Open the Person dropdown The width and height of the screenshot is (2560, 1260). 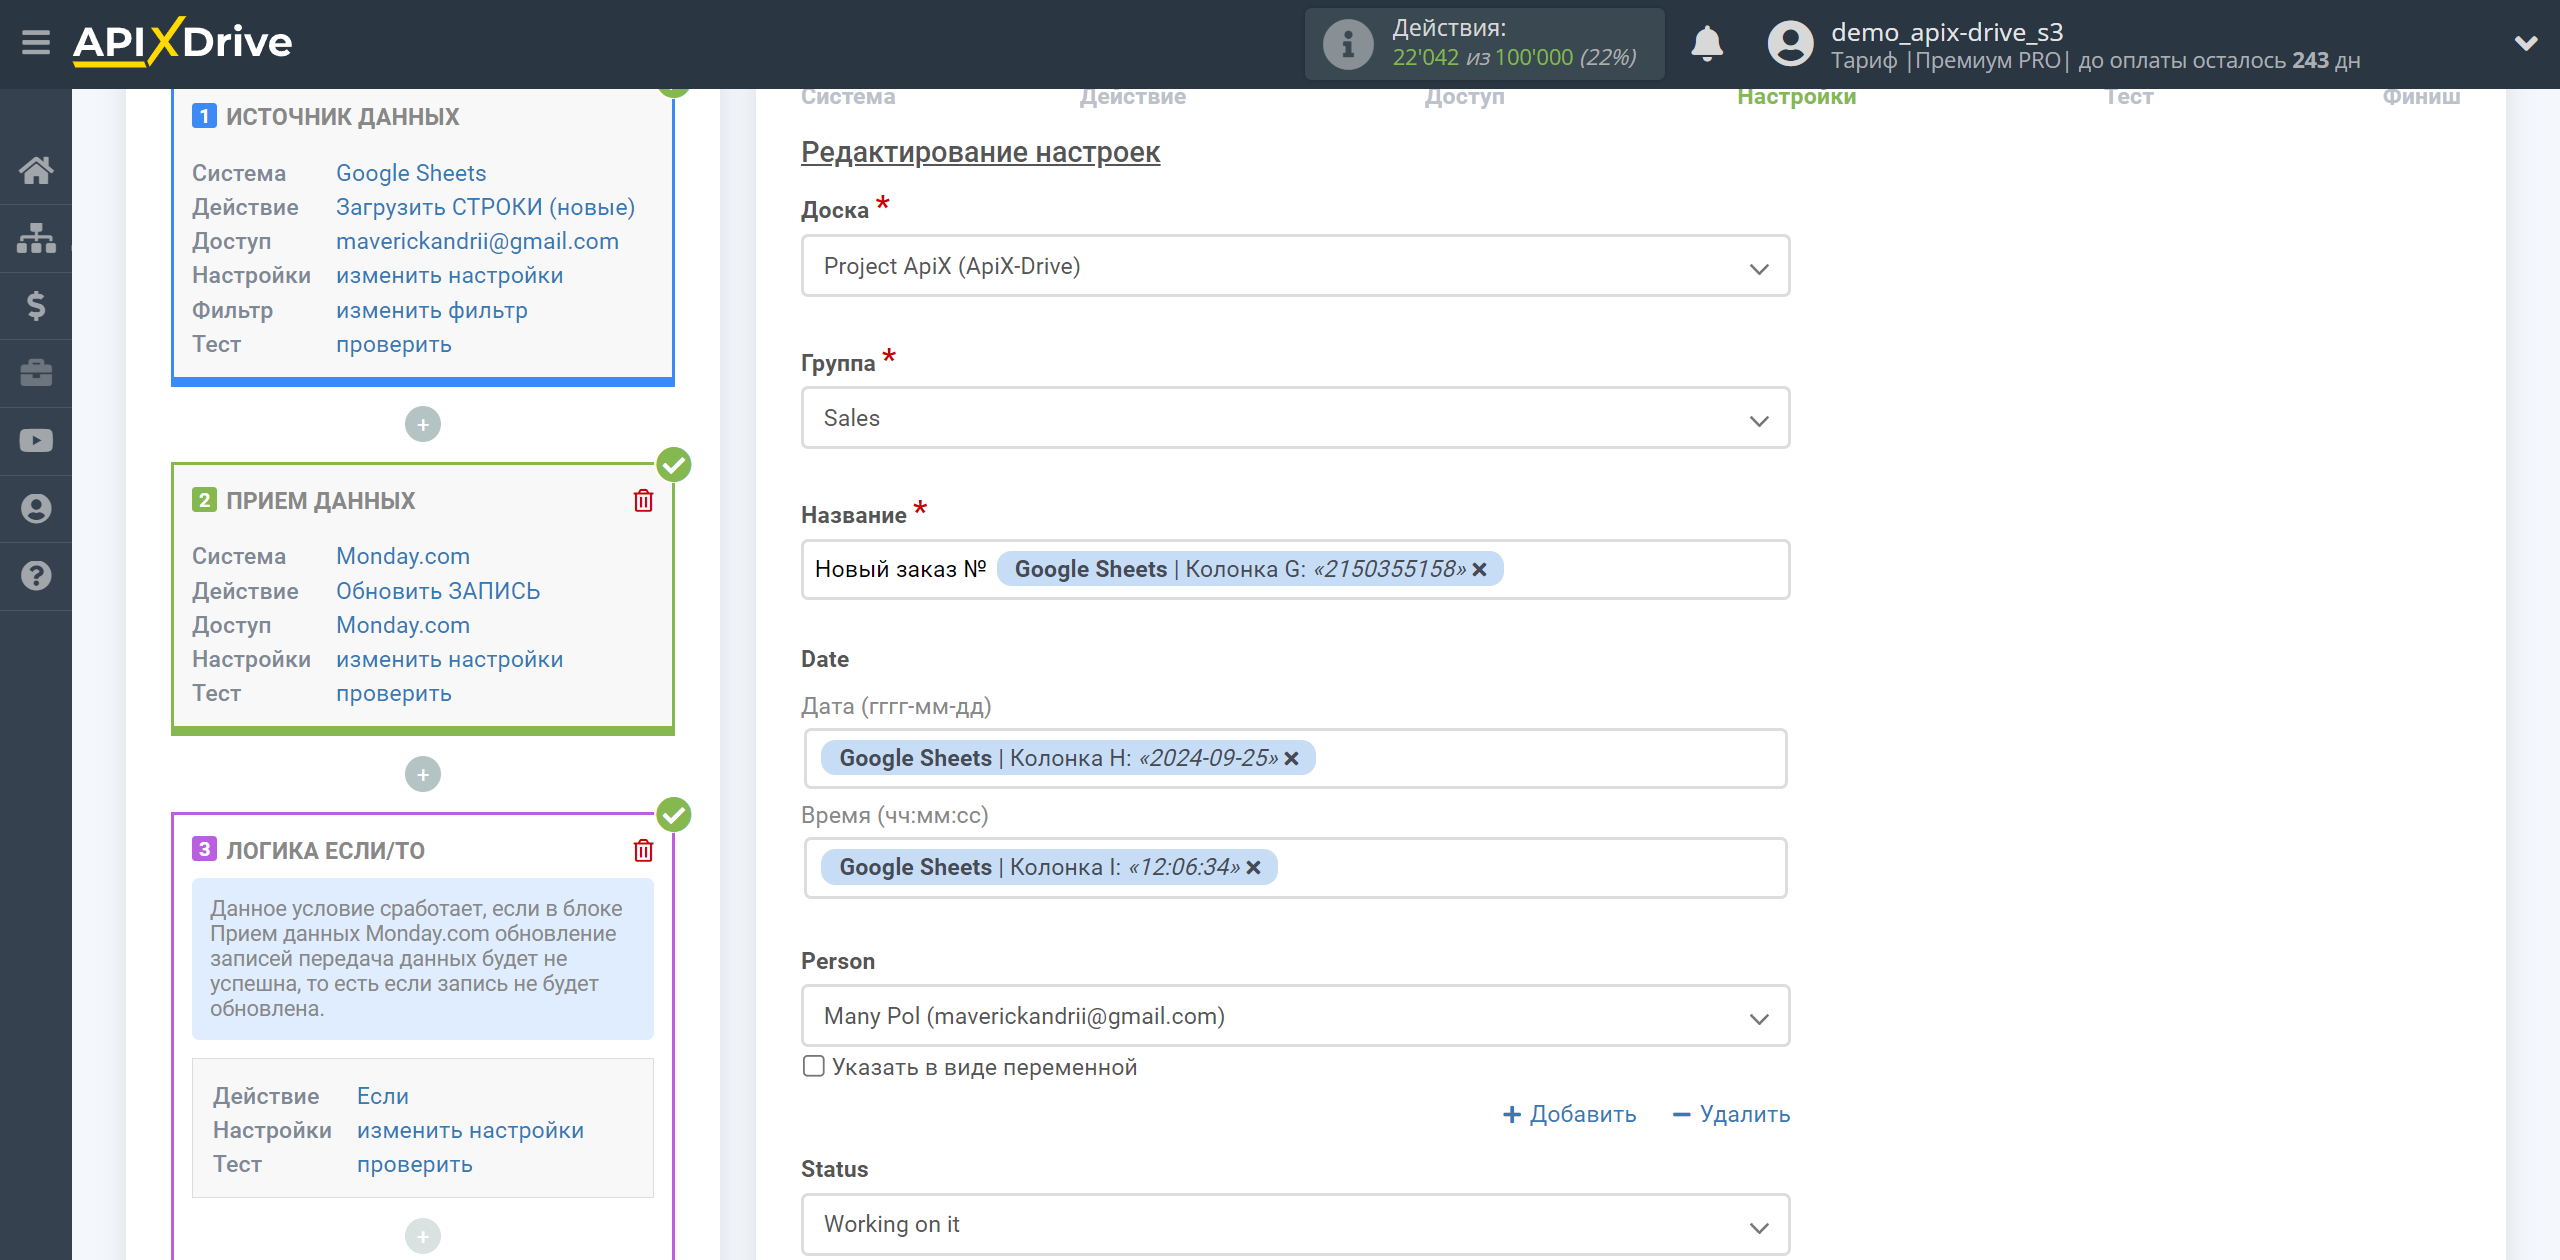tap(1295, 1016)
